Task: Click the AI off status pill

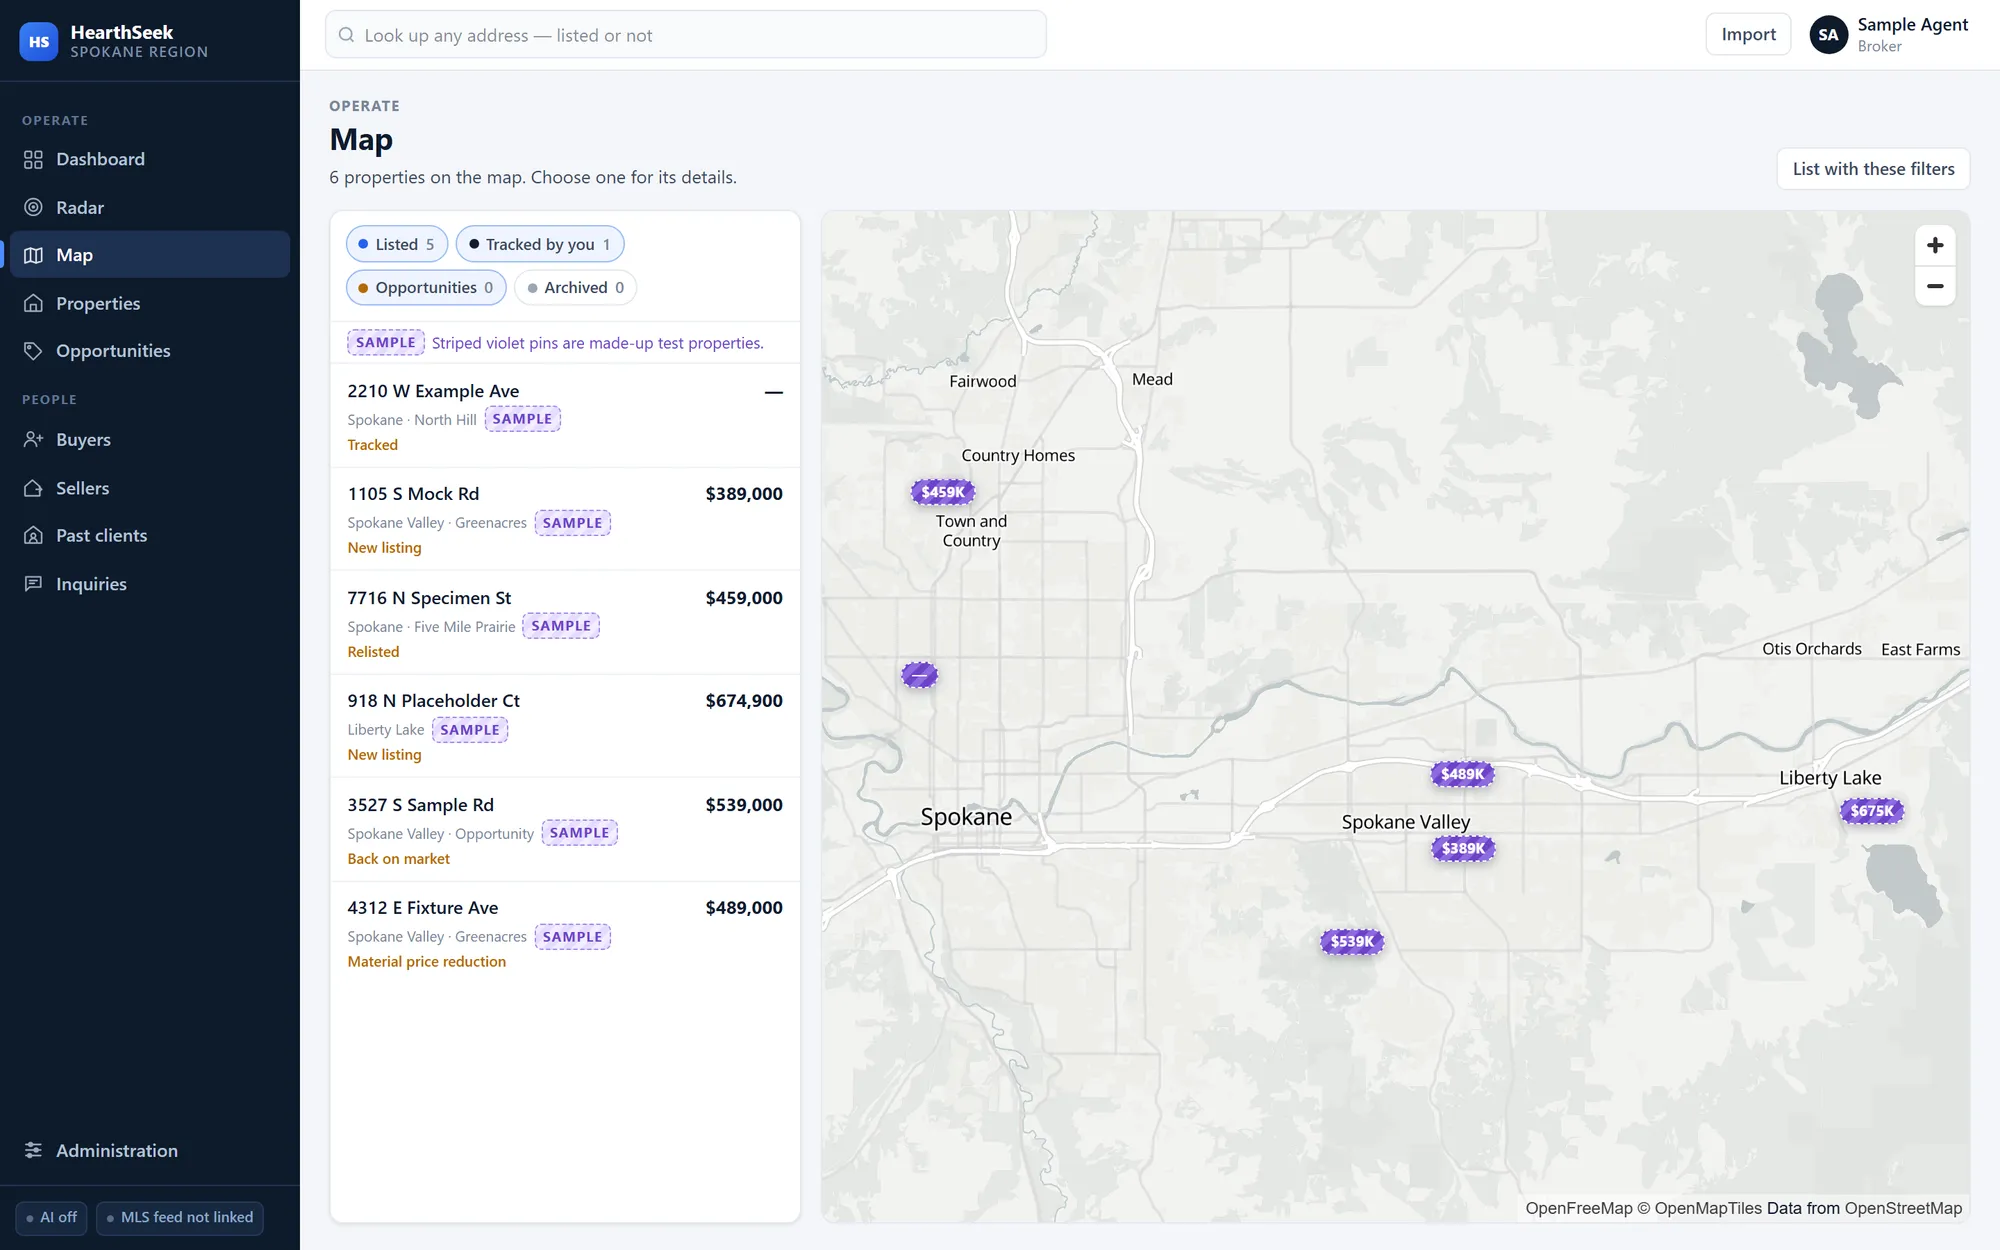Action: pyautogui.click(x=52, y=1218)
